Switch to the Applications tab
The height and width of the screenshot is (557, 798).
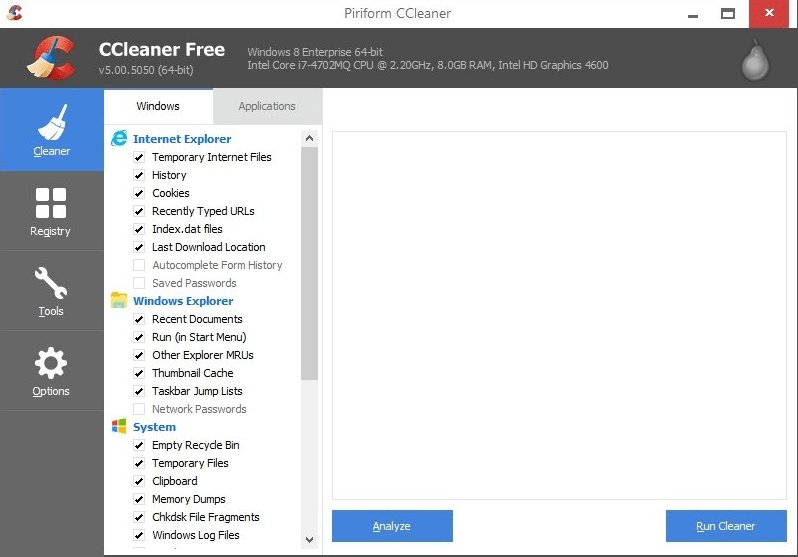point(267,106)
